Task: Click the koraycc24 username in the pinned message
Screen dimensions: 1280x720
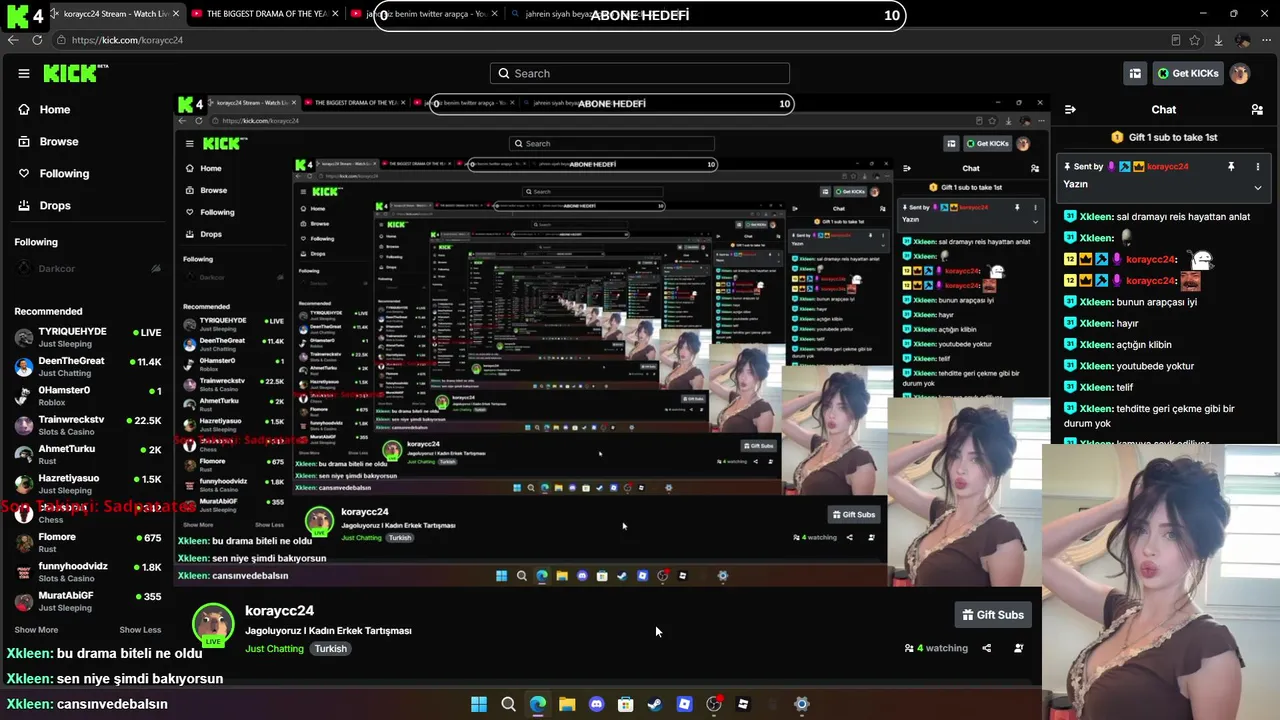Action: 1168,167
